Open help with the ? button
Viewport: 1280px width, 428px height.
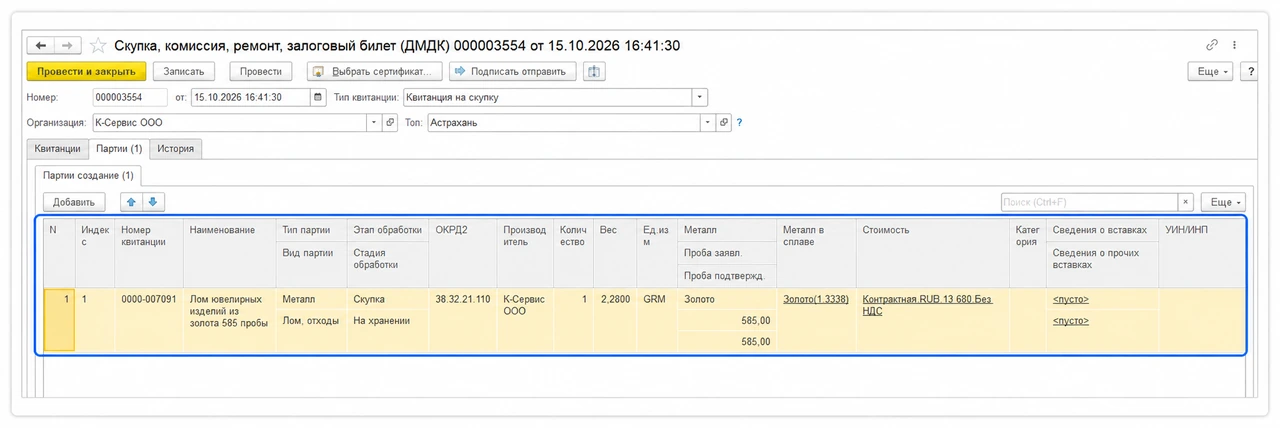coord(1250,72)
